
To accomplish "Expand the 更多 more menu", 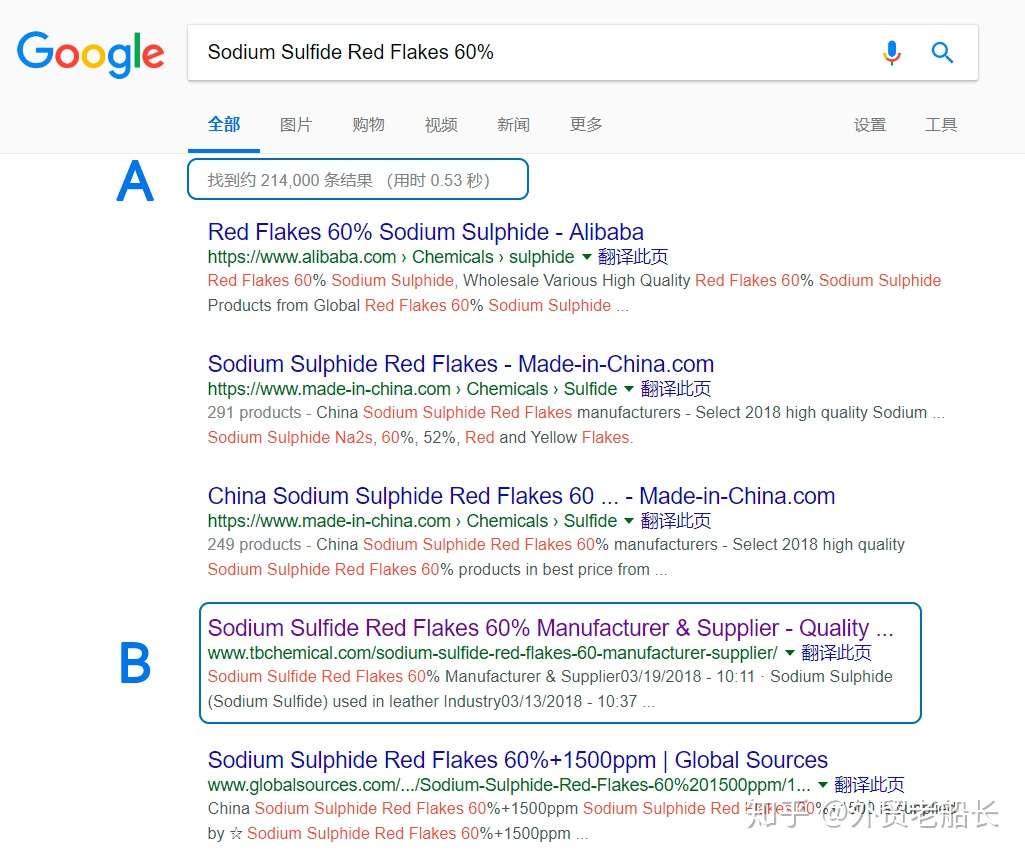I will (x=586, y=125).
